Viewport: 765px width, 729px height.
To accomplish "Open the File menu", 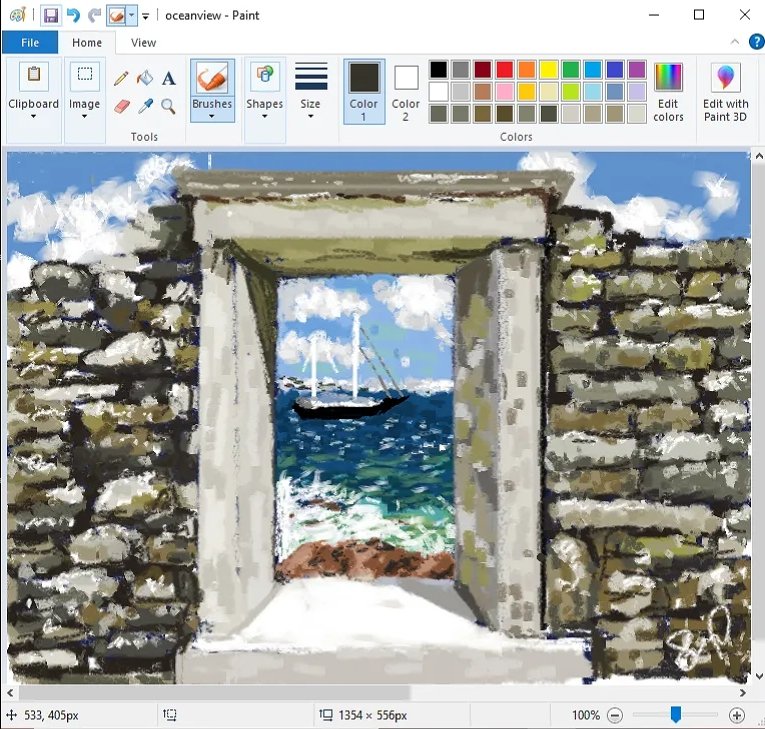I will click(30, 42).
